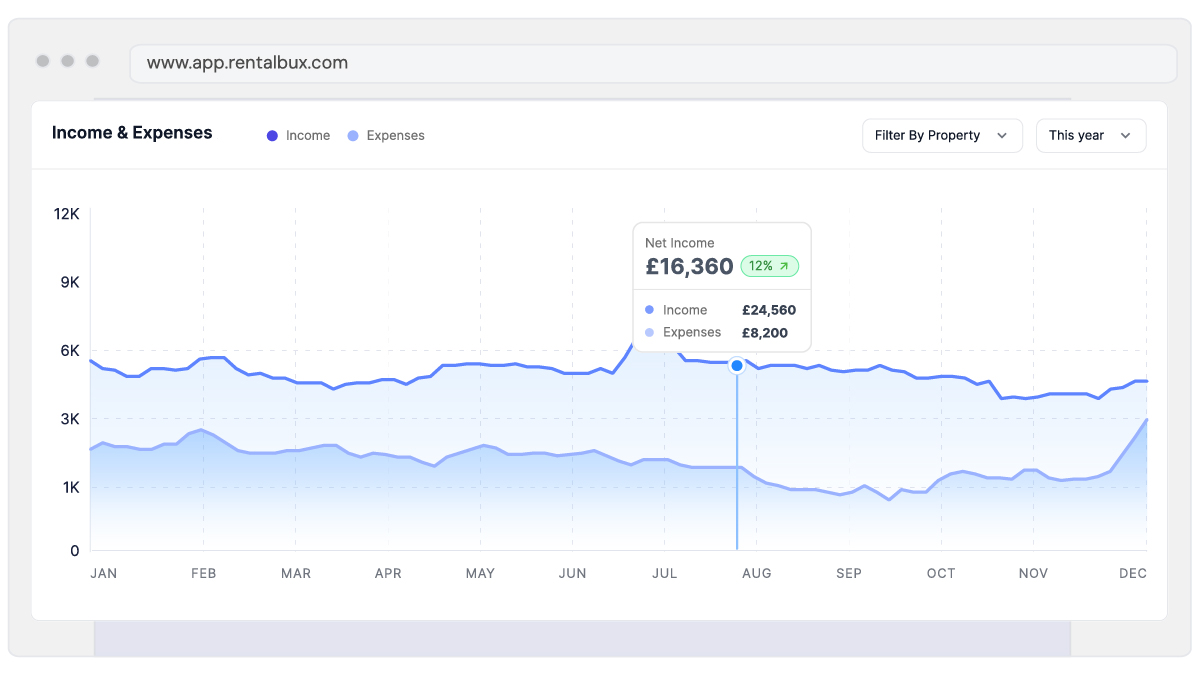Click the chevron in Filter By Property

pyautogui.click(x=1002, y=136)
